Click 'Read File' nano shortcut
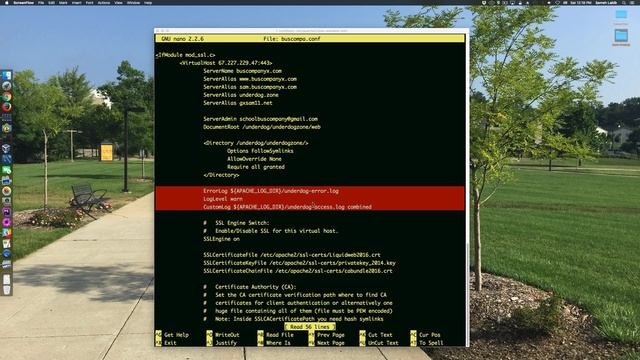 [x=280, y=335]
